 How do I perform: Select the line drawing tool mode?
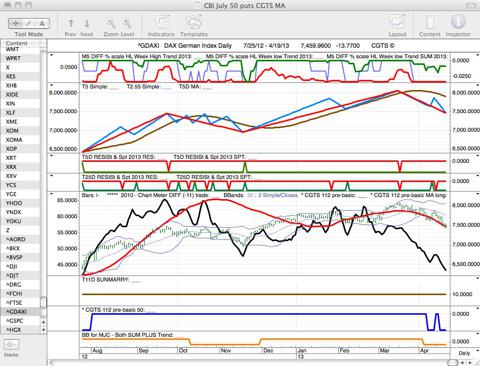coord(29,23)
